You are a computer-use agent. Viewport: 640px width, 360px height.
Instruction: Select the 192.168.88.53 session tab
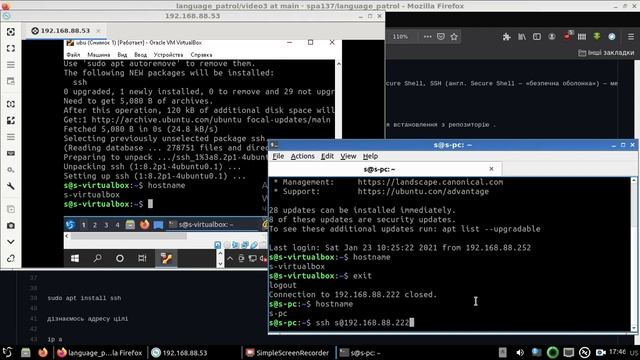tap(65, 31)
